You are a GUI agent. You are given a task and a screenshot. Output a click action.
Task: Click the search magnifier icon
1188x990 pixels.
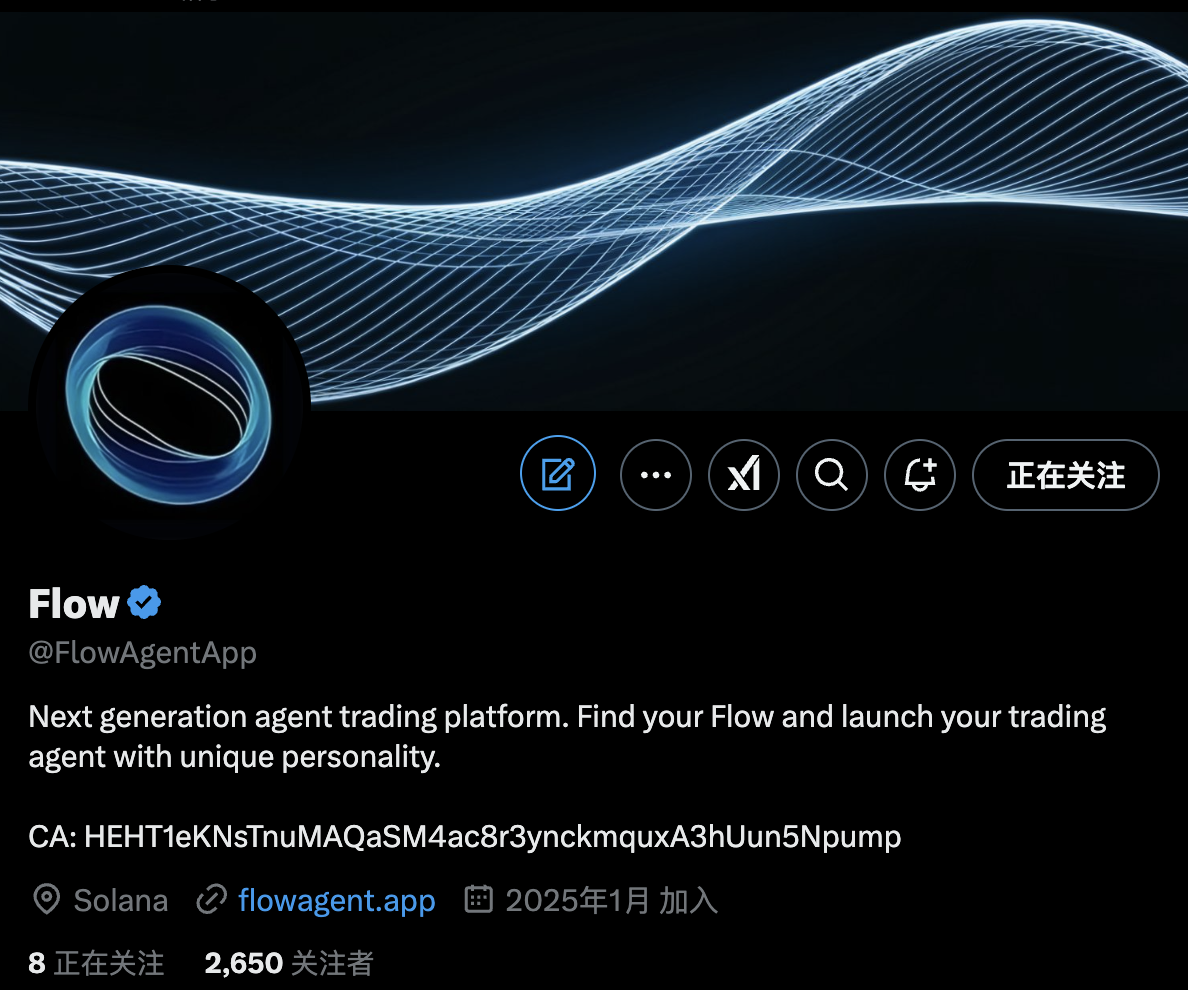[831, 475]
